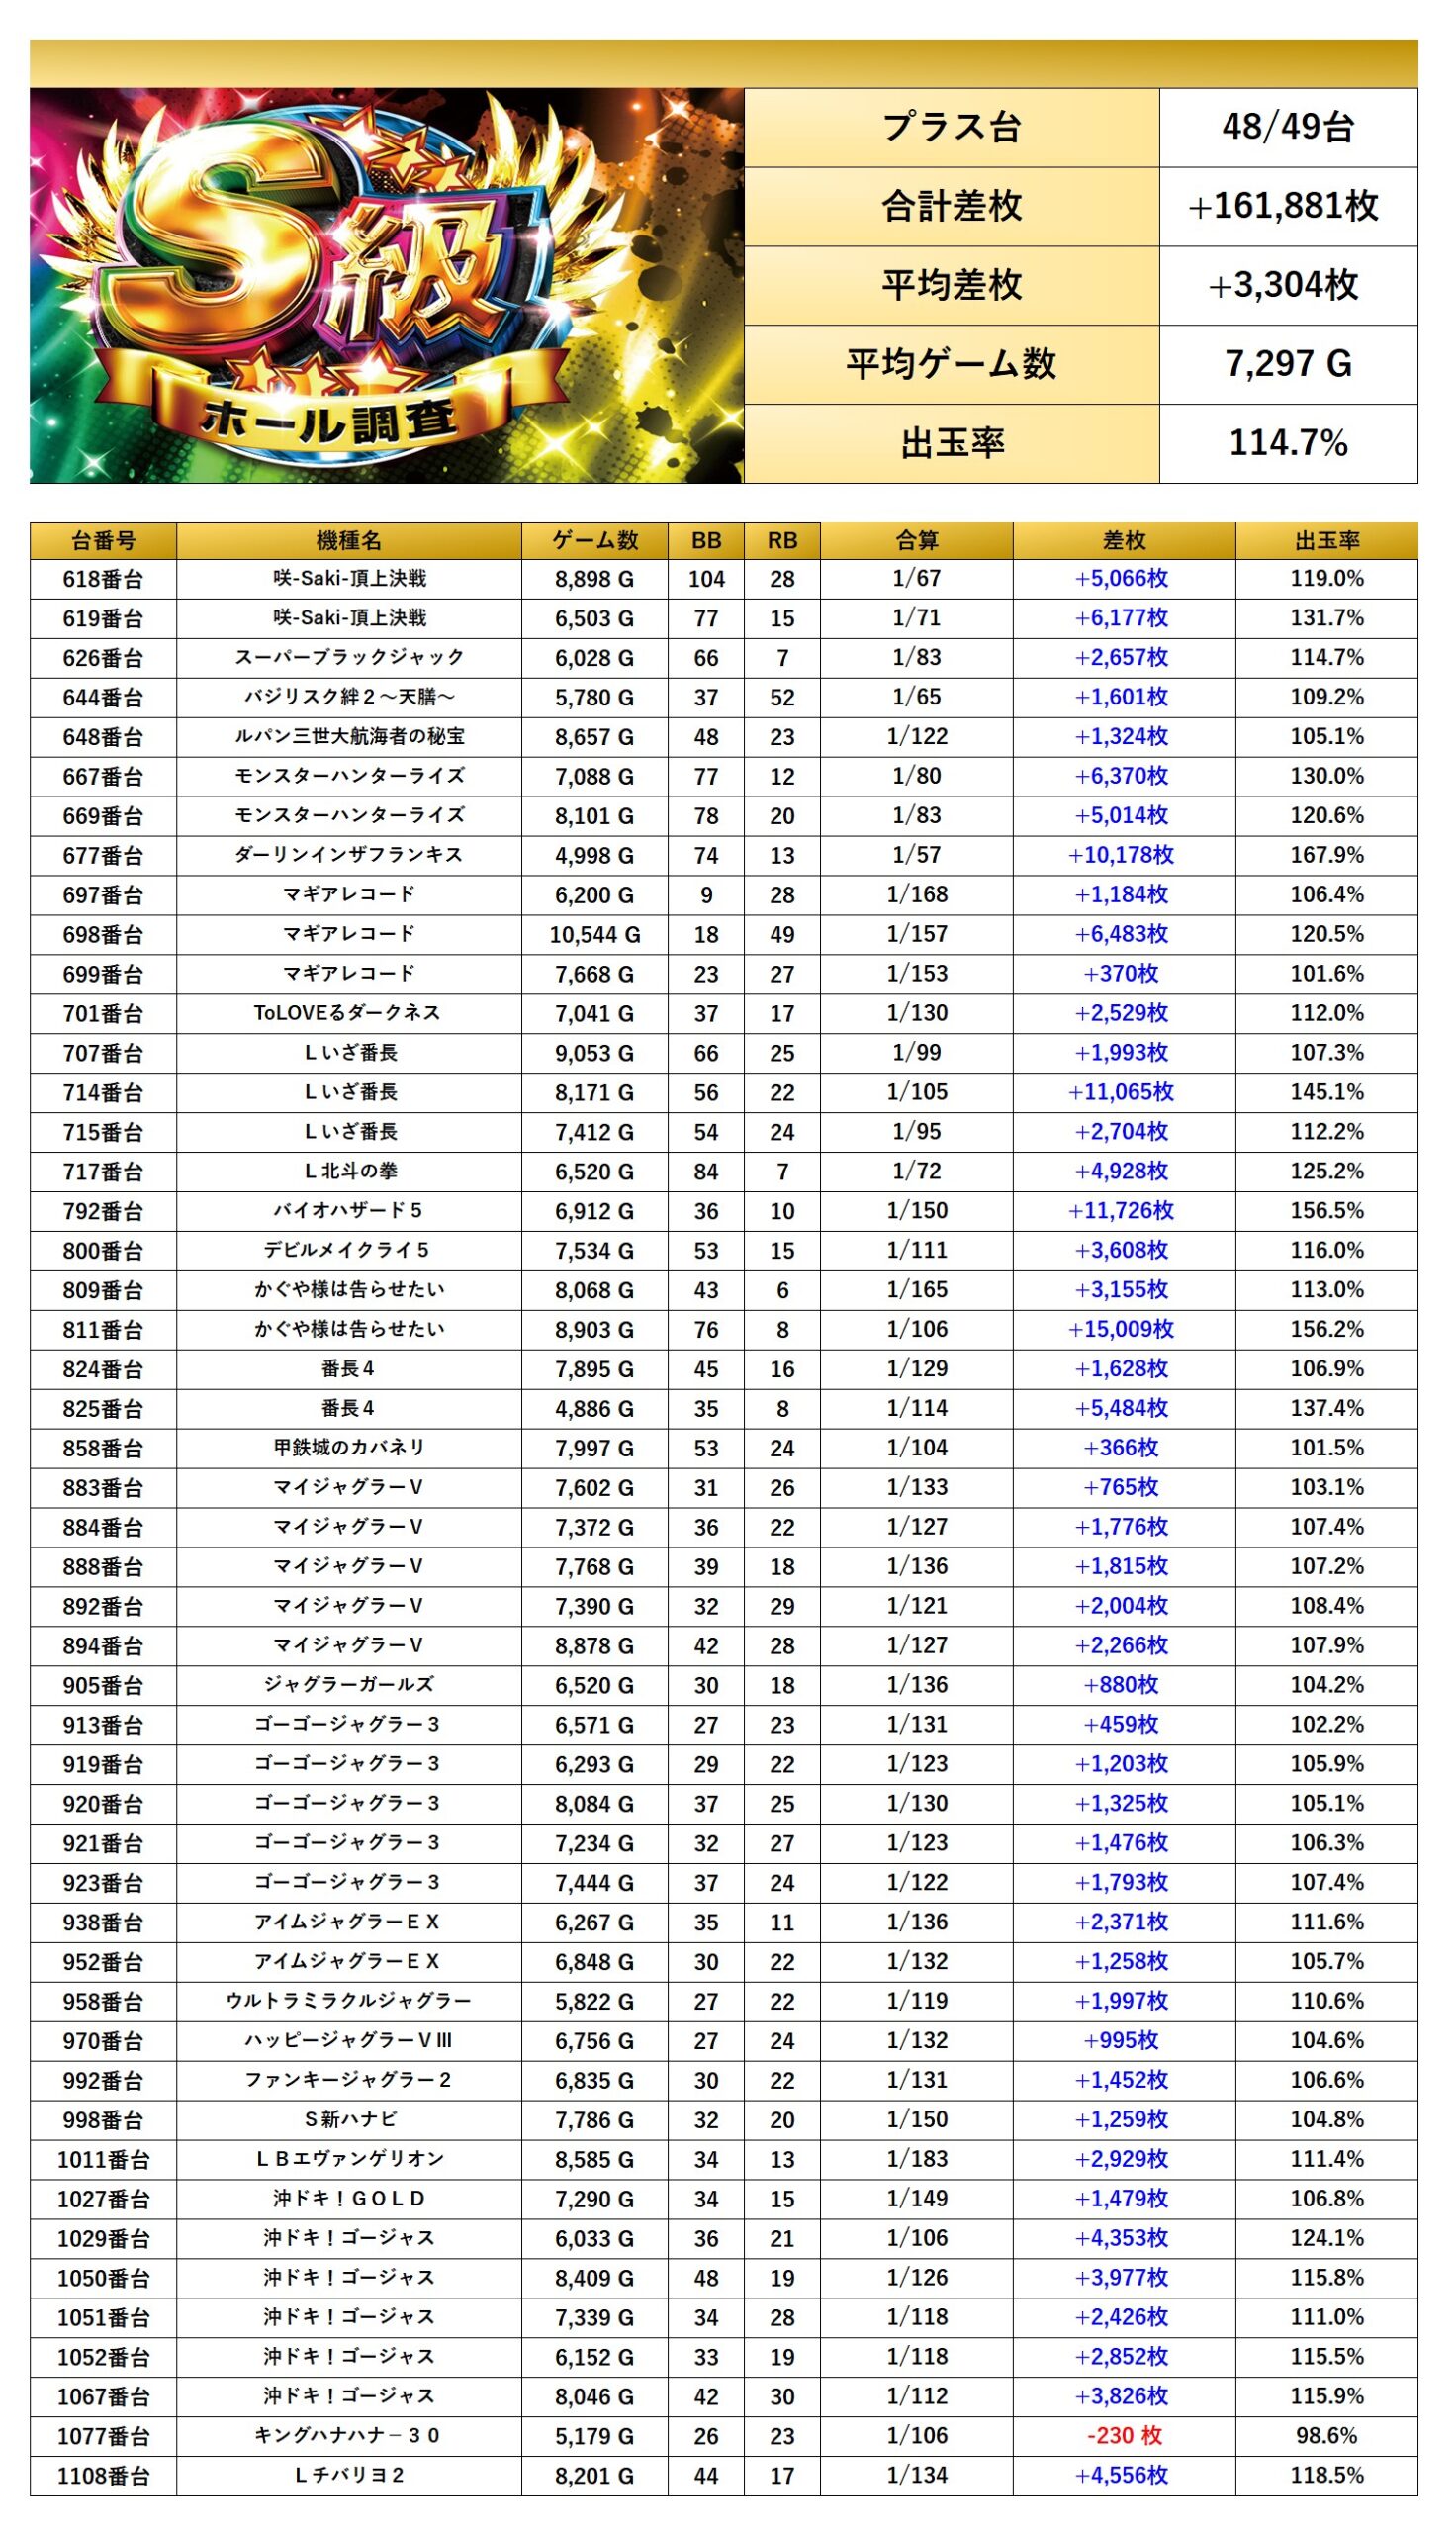Screen dimensions: 1456x2533
Task: Click the 平均ゲーム数 summary label
Action: tap(951, 364)
